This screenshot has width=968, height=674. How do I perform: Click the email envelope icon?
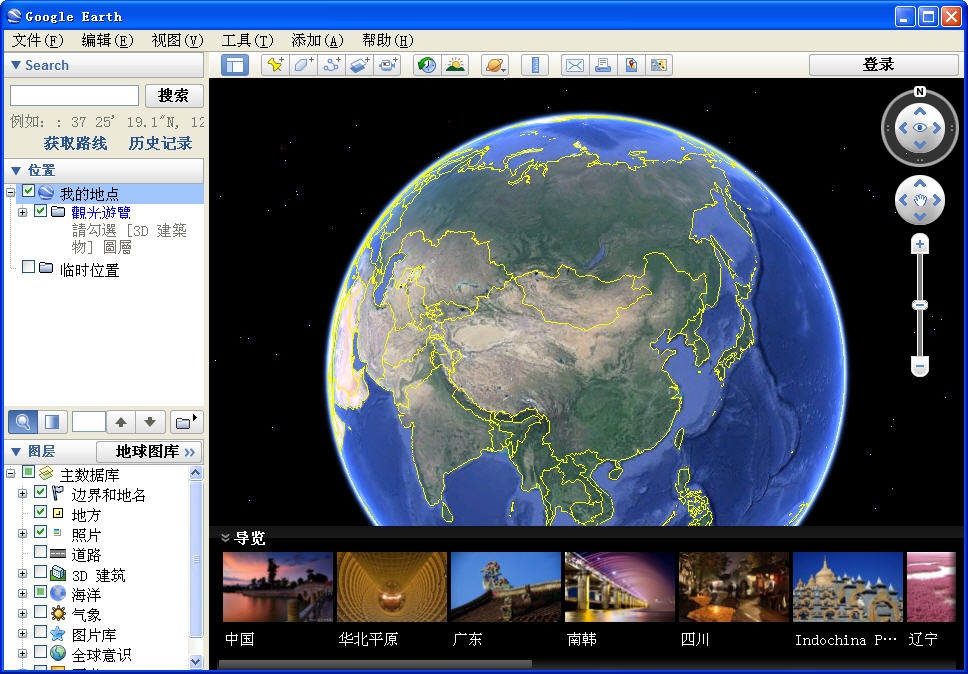575,65
